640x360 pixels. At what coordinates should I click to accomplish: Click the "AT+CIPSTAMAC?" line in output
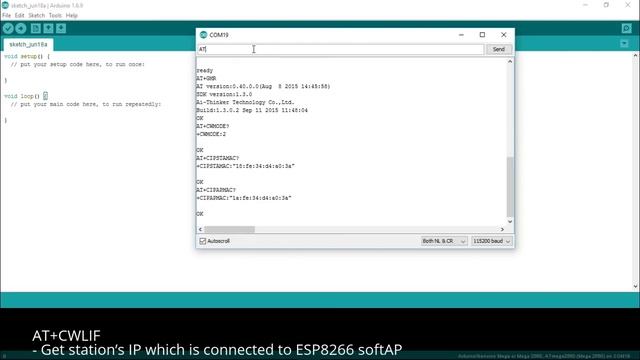[x=218, y=158]
